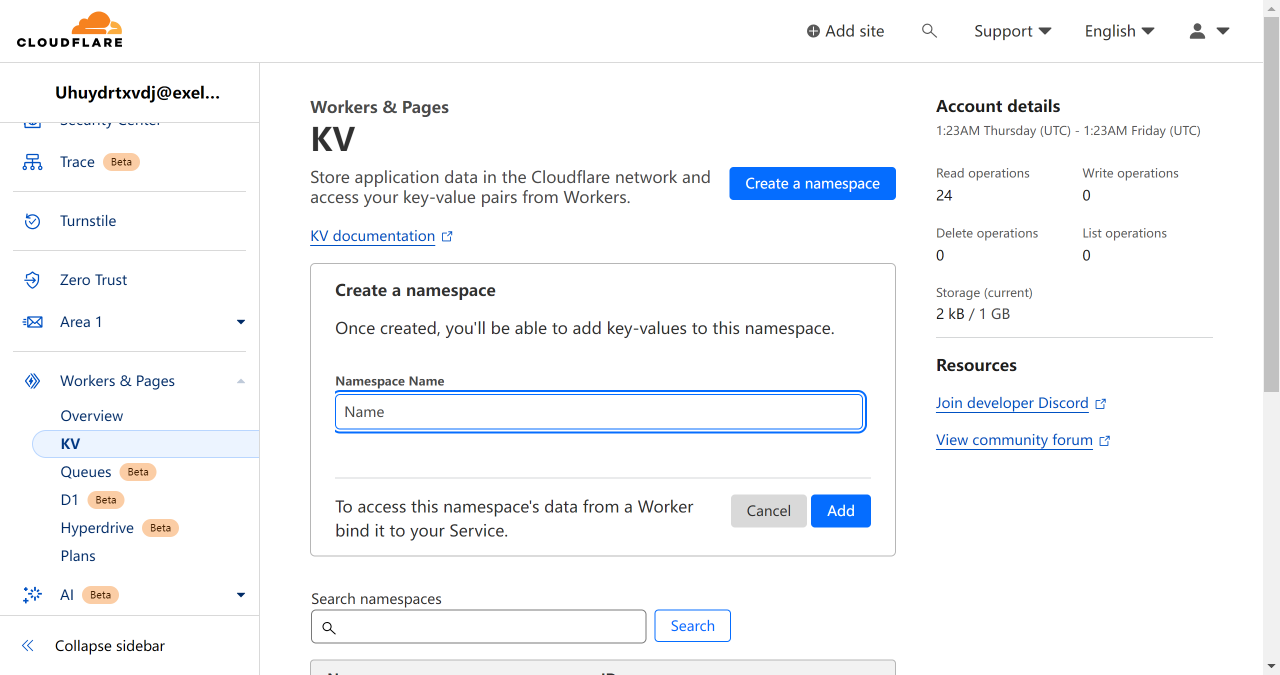The height and width of the screenshot is (675, 1280).
Task: Open the user account menu icon
Action: (x=1197, y=31)
